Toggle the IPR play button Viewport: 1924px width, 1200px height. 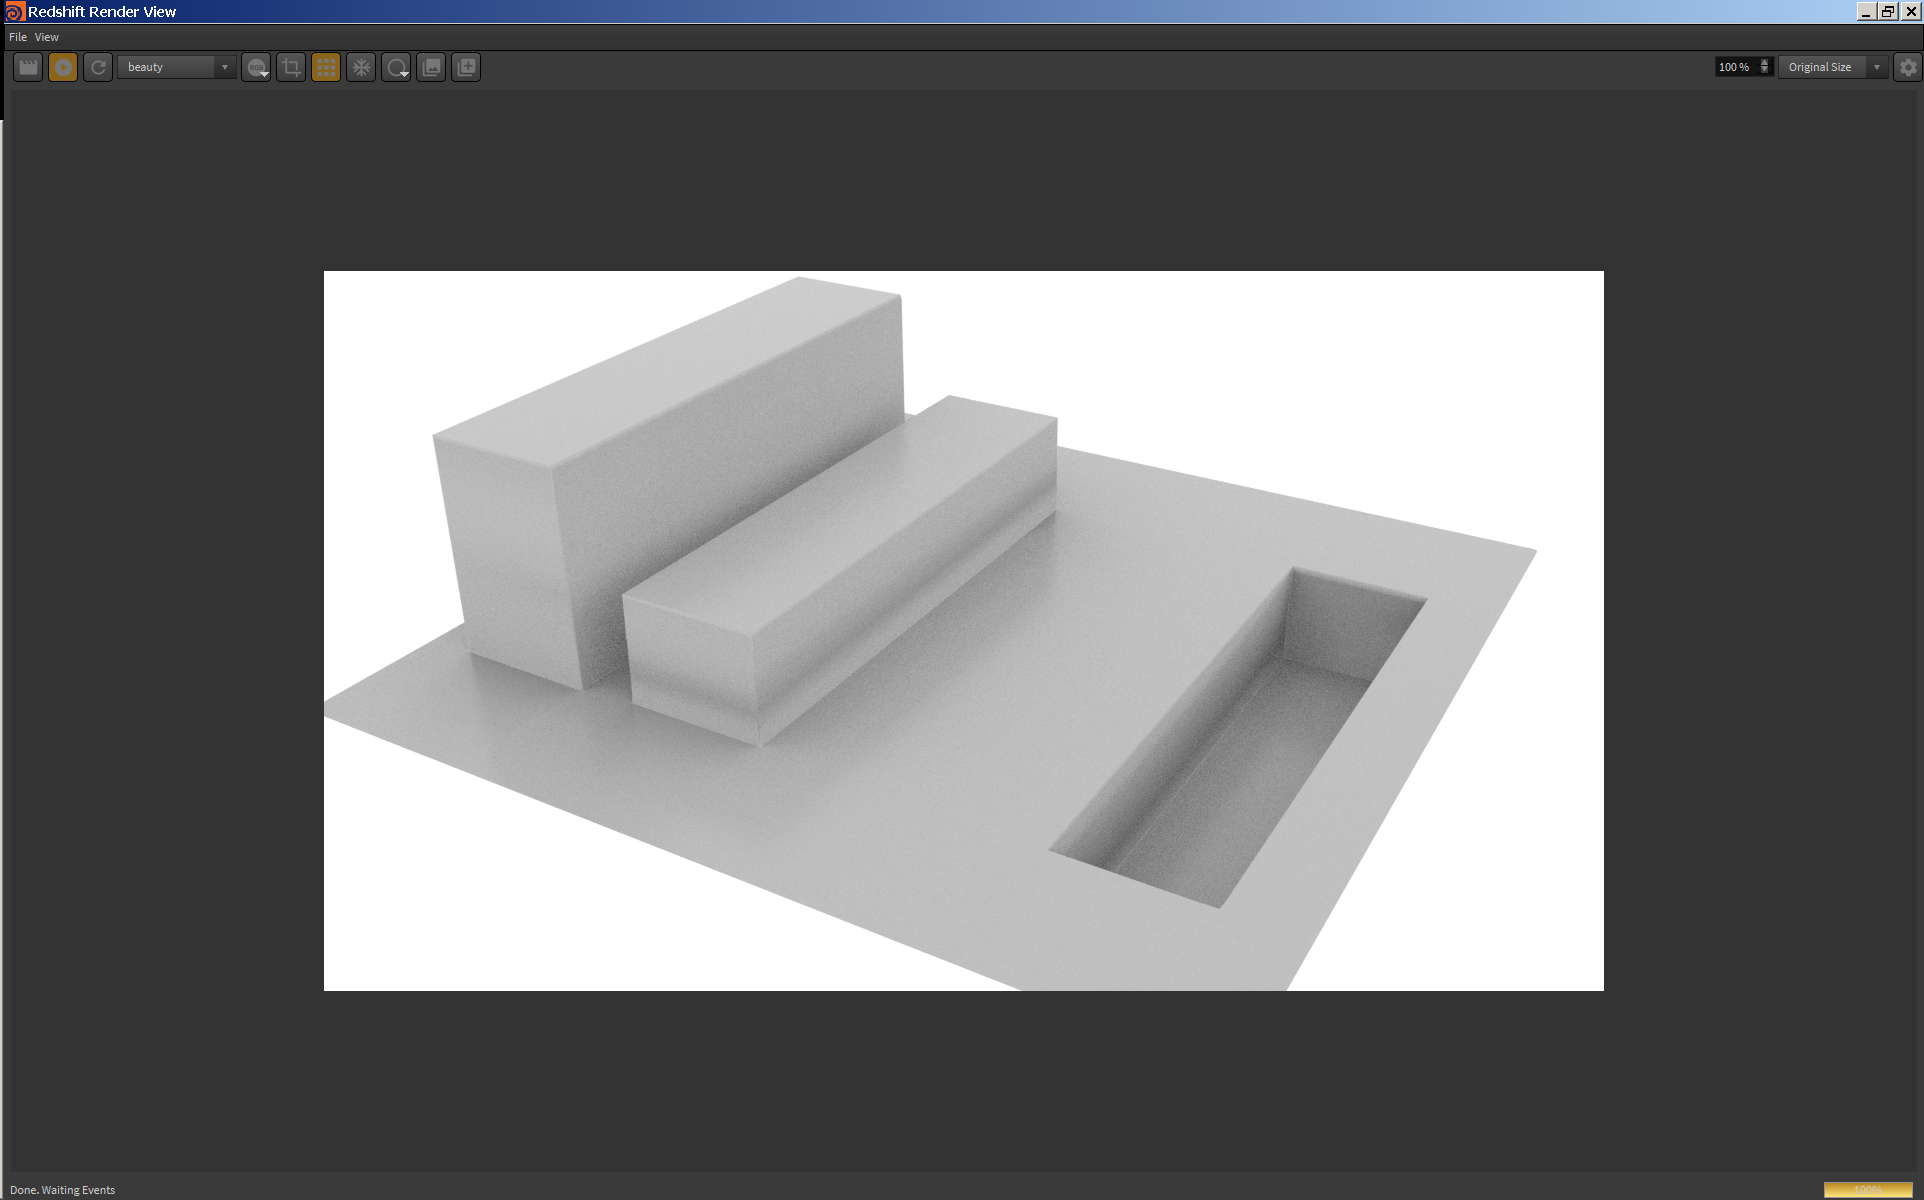(x=63, y=67)
